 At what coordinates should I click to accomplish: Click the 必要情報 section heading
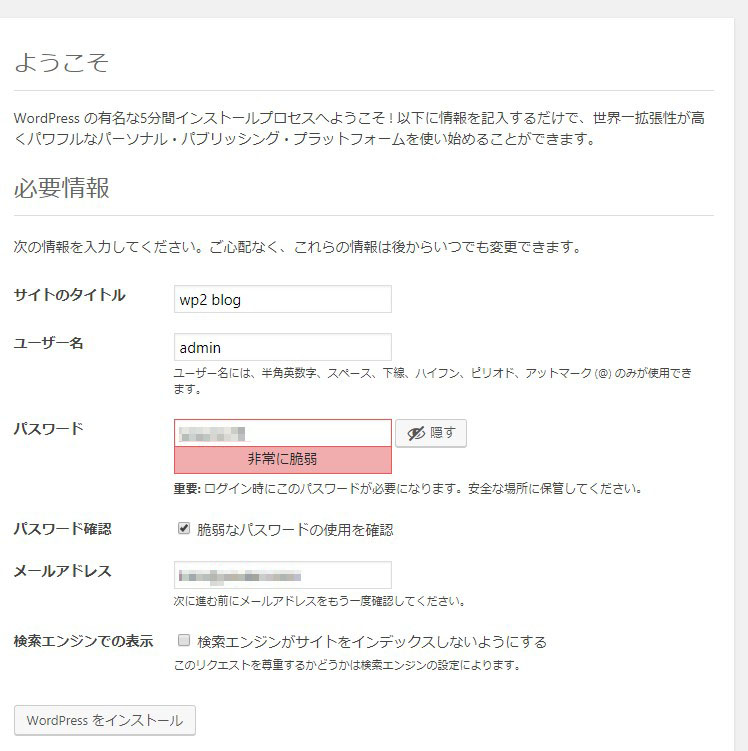(62, 188)
